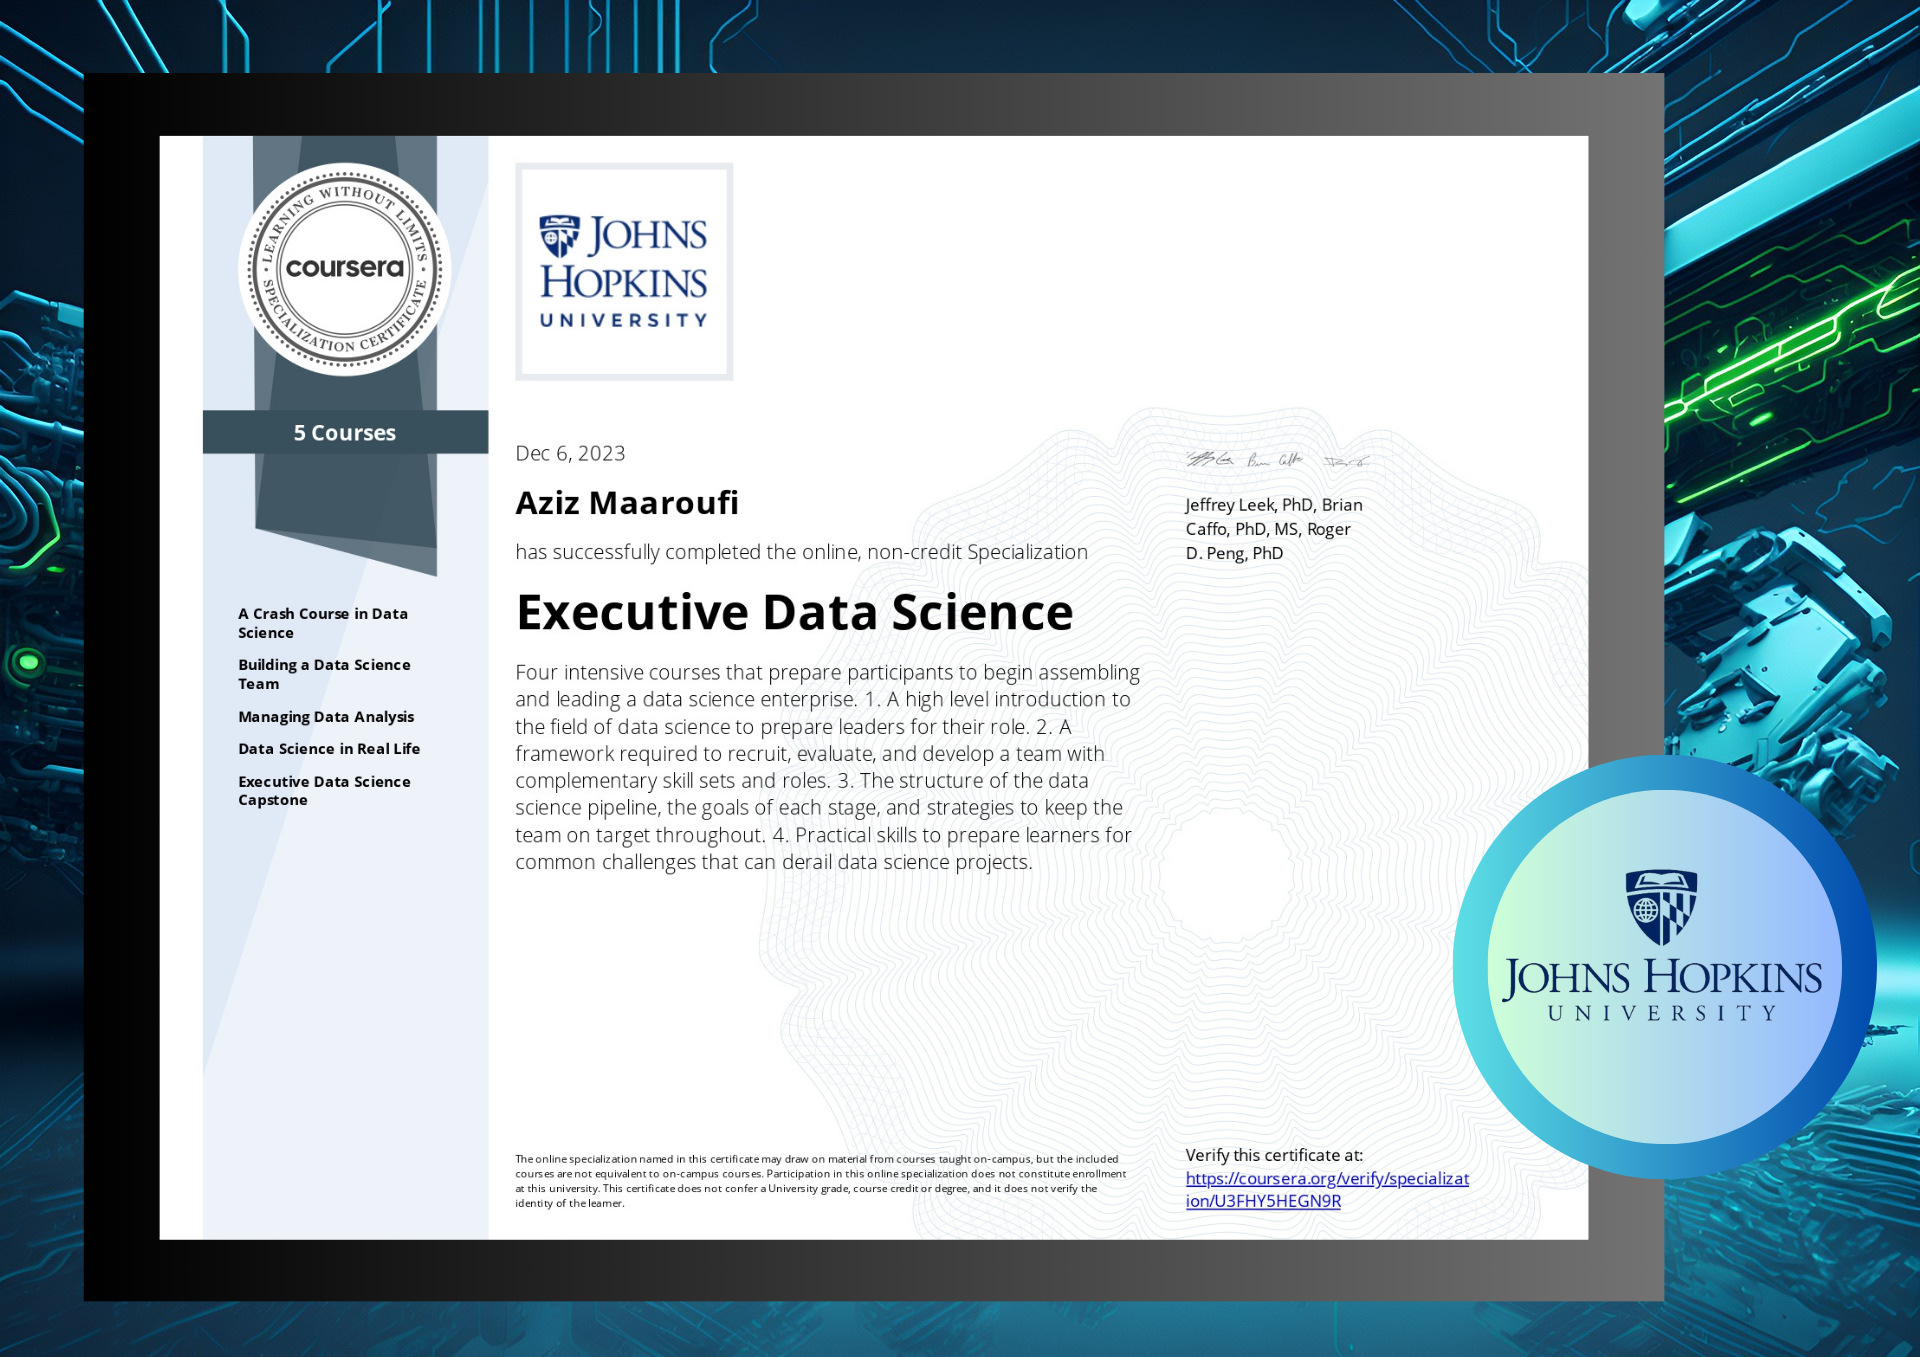Click the square Johns Hopkins University logo

(x=624, y=272)
